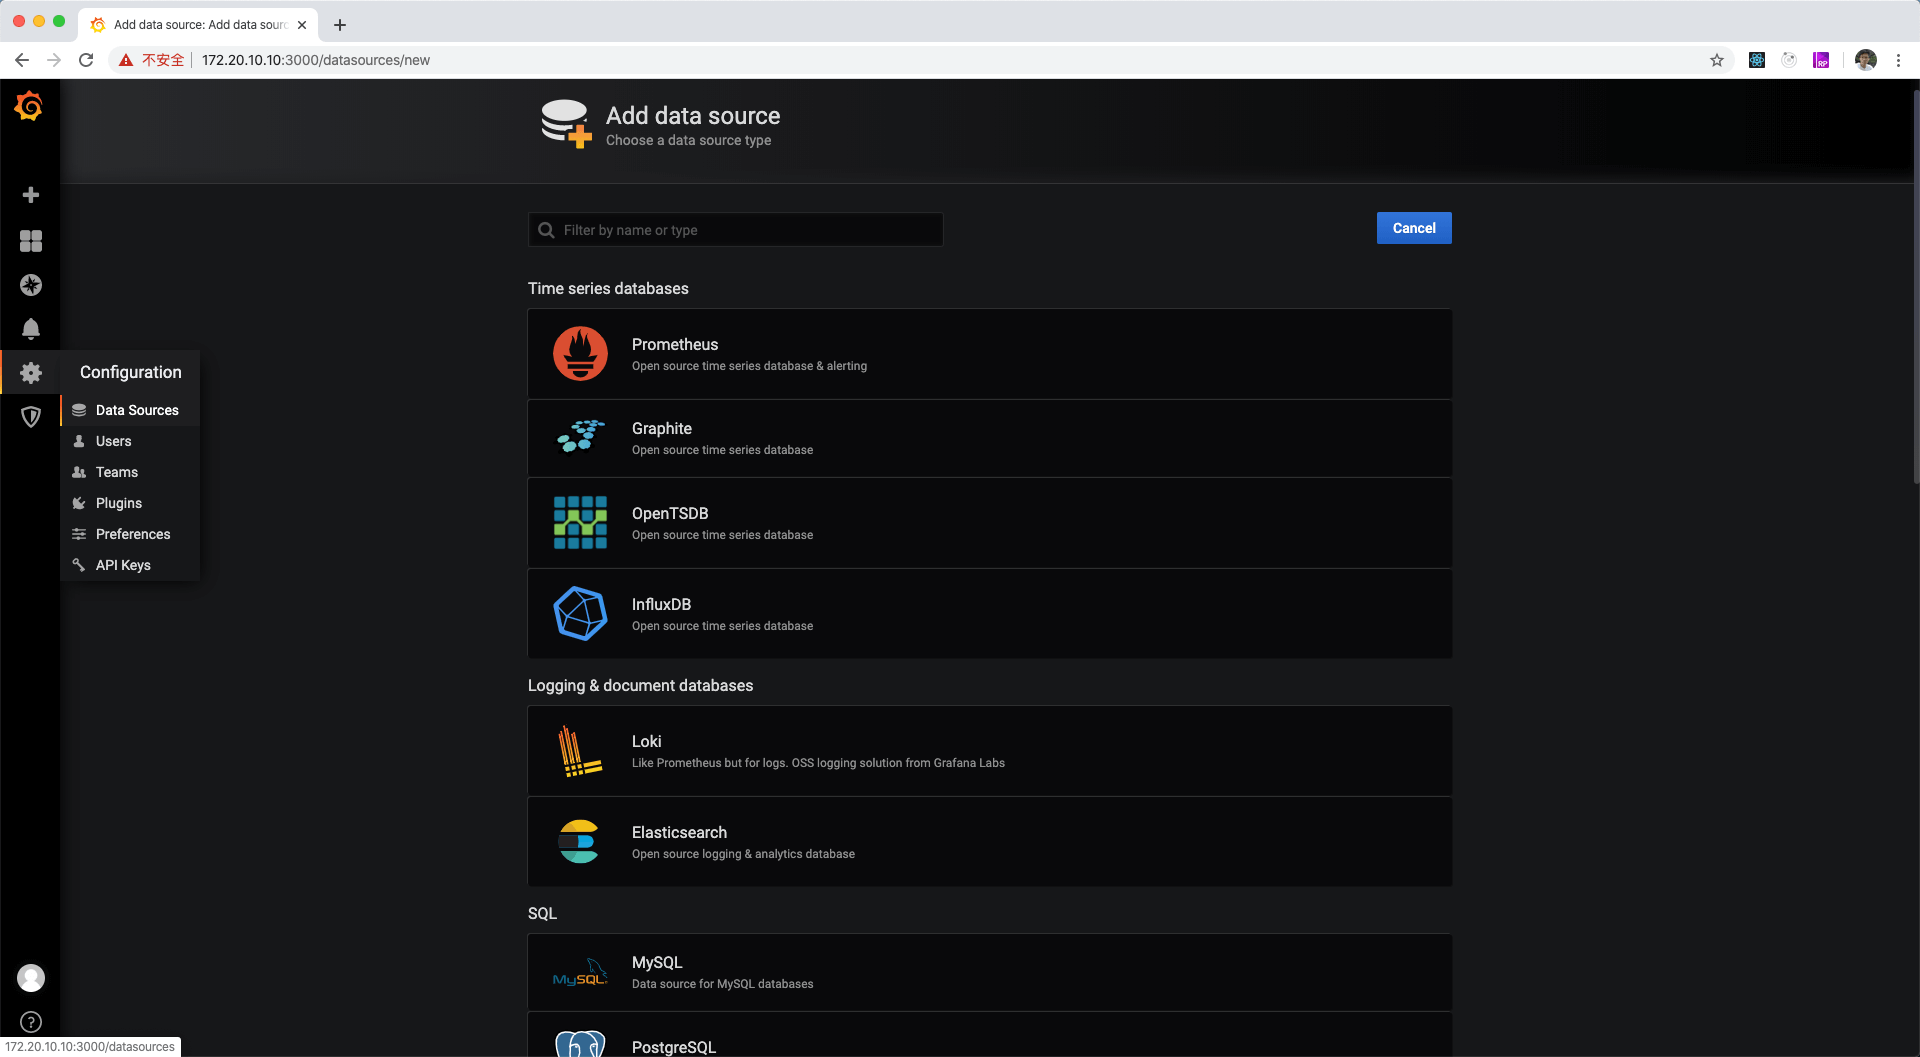Reload the page with browser refresh button
This screenshot has height=1057, width=1920.
[x=86, y=60]
